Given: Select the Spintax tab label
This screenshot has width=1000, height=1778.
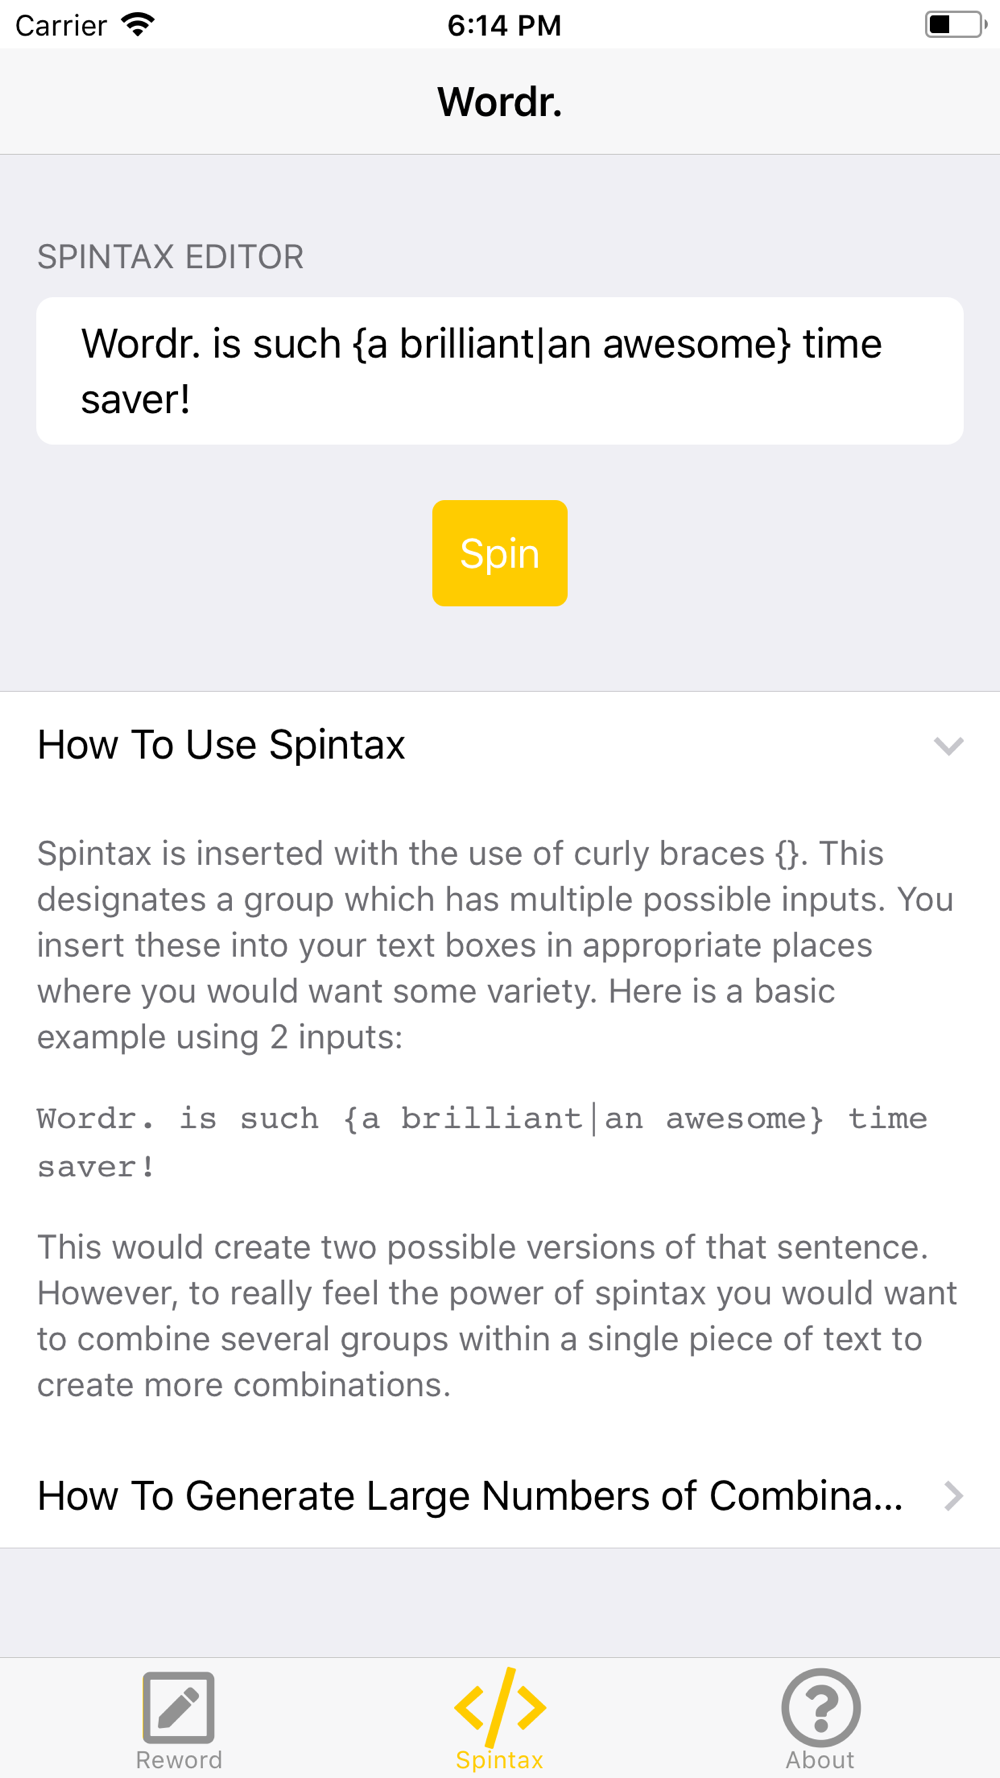Looking at the screenshot, I should (x=499, y=1760).
